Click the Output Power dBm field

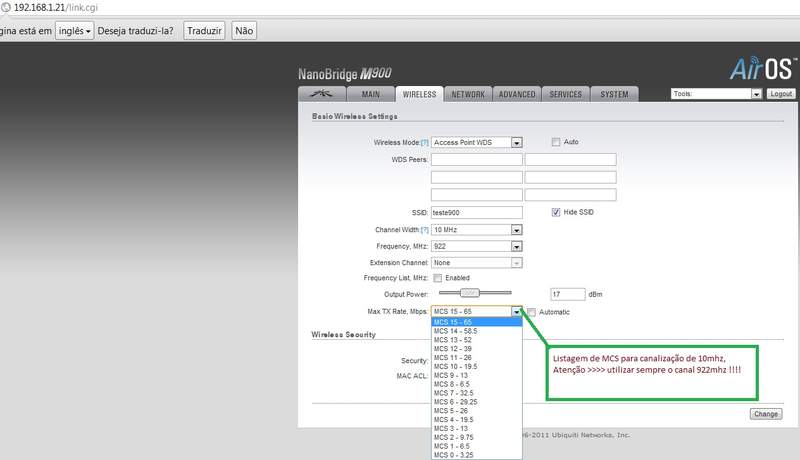567,294
